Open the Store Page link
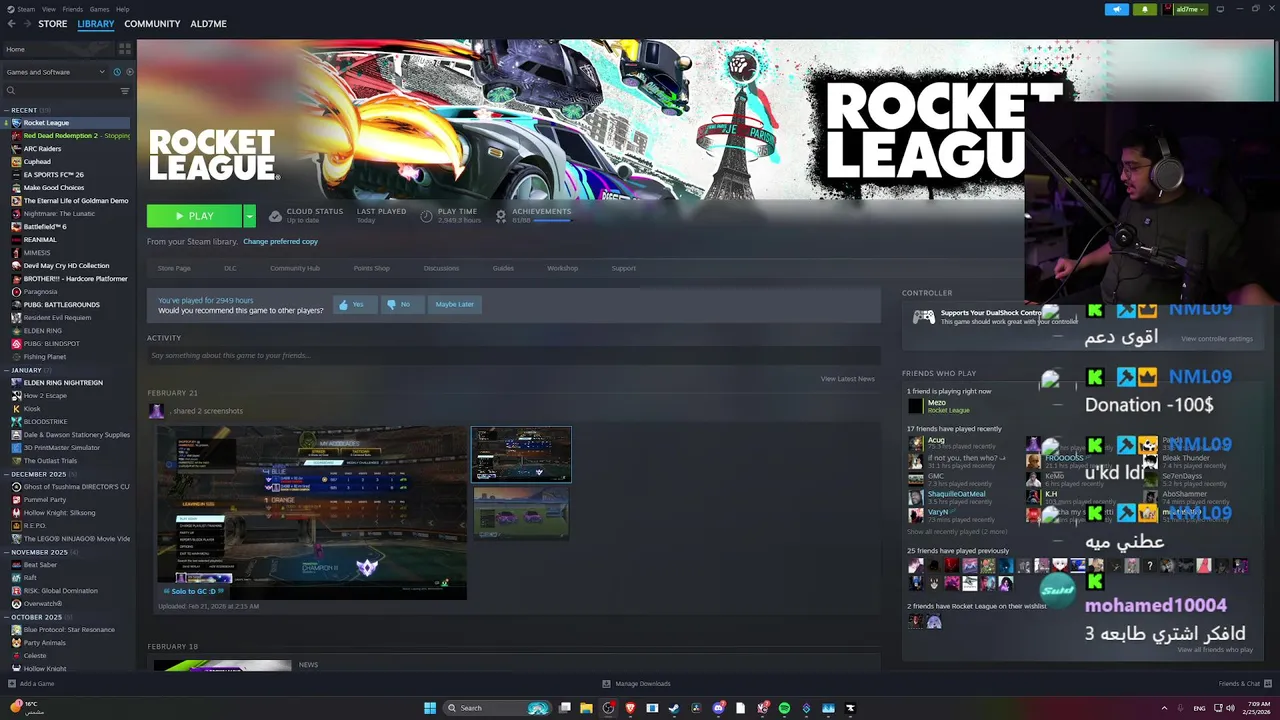Viewport: 1280px width, 720px height. (174, 268)
